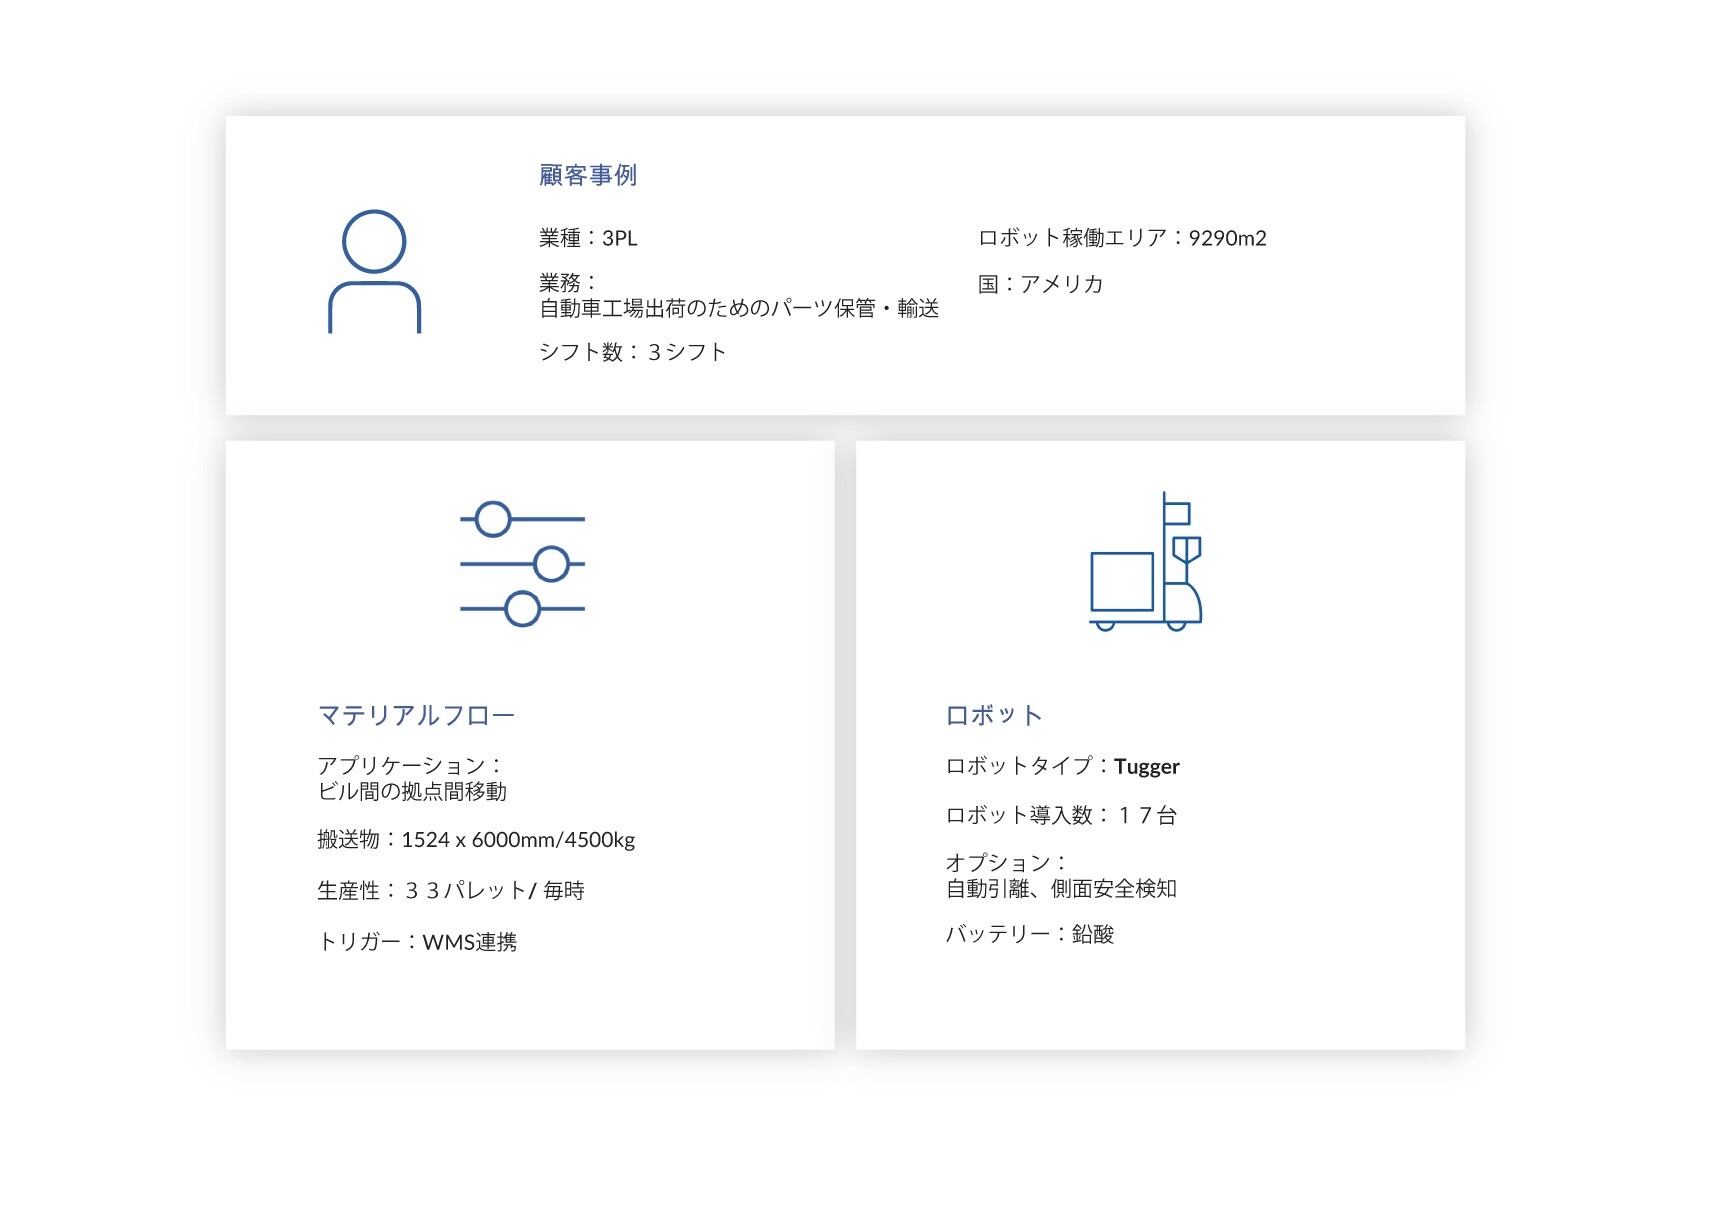The height and width of the screenshot is (1230, 1716).
Task: Click the ロボット導入数：１７台 line
Action: [x=1061, y=815]
